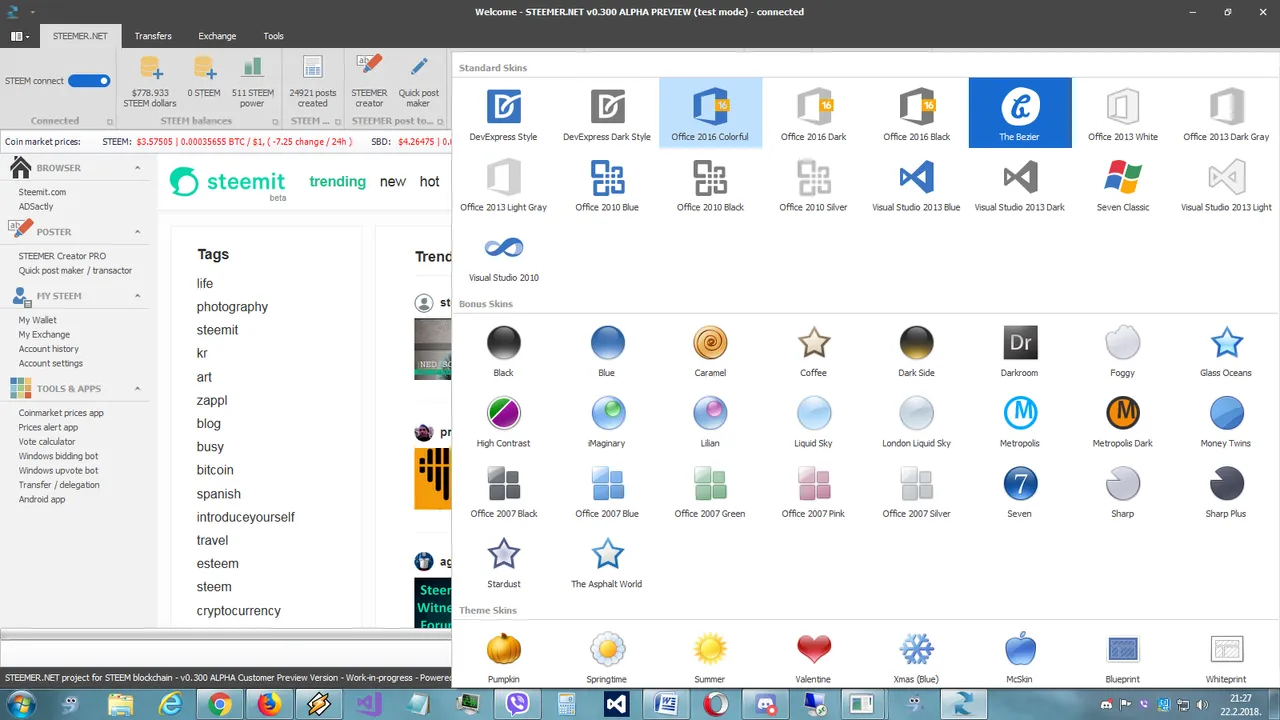Open Steemit.com sidebar link

pyautogui.click(x=42, y=192)
